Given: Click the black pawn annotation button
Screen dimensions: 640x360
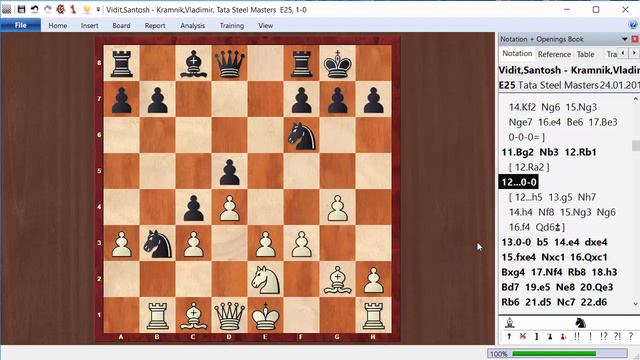Looking at the screenshot, I should (550, 336).
